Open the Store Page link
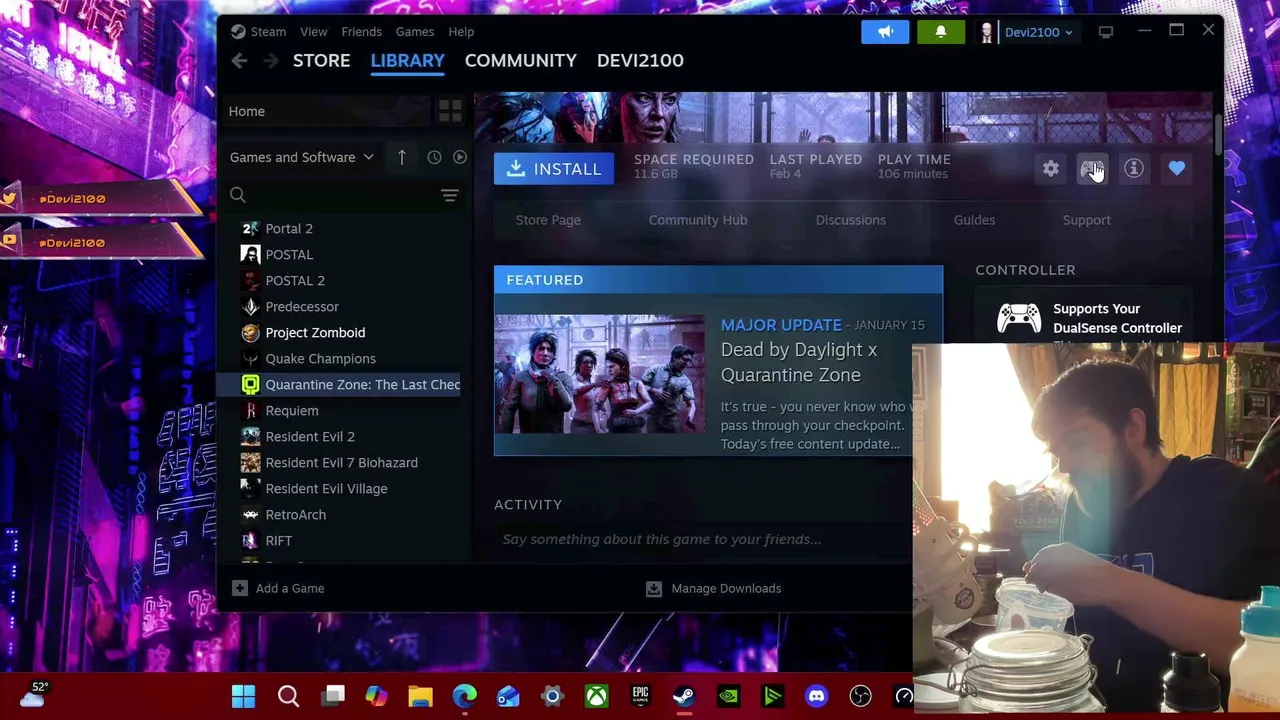 [x=548, y=220]
